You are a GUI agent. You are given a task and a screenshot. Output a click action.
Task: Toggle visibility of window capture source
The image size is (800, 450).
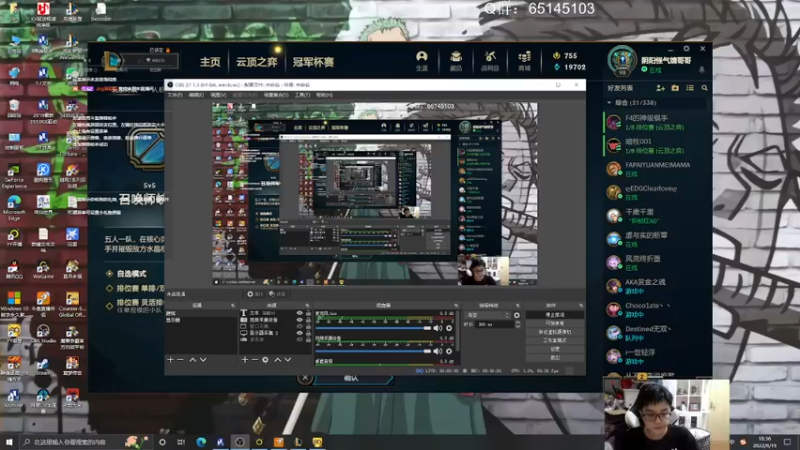point(299,327)
